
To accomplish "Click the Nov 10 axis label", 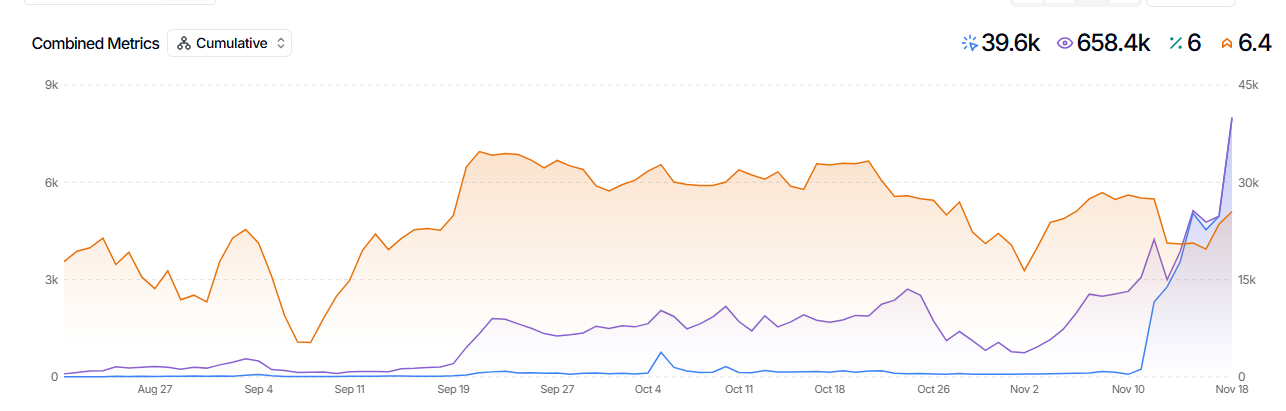I will 1128,389.
